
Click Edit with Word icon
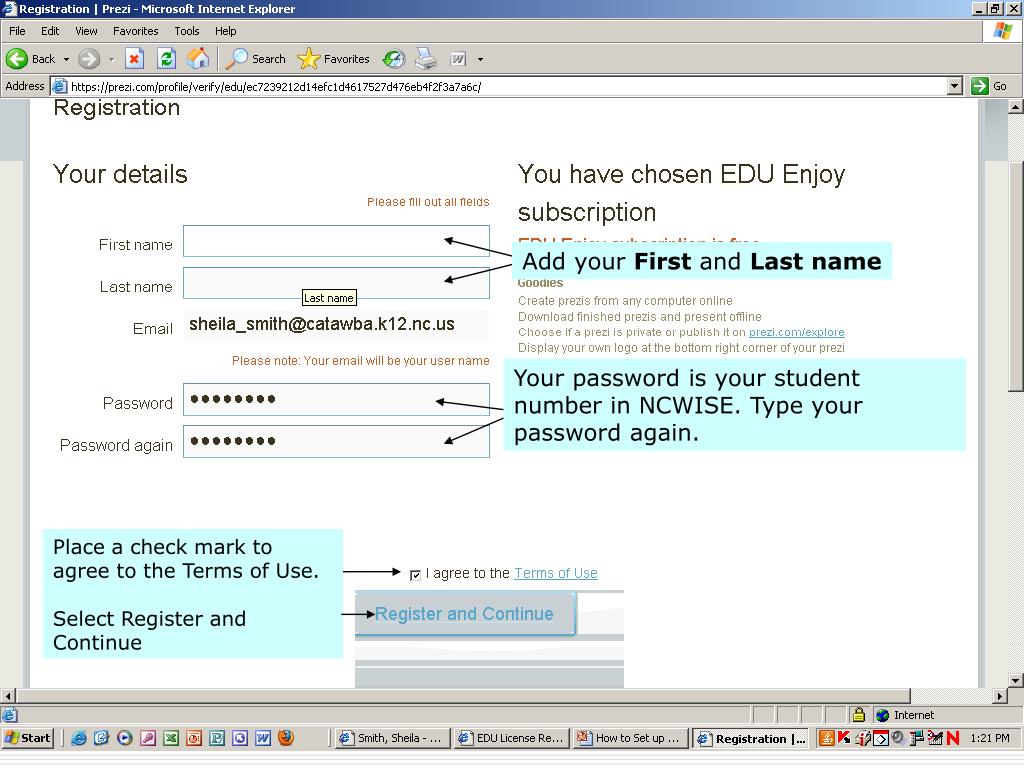(458, 59)
